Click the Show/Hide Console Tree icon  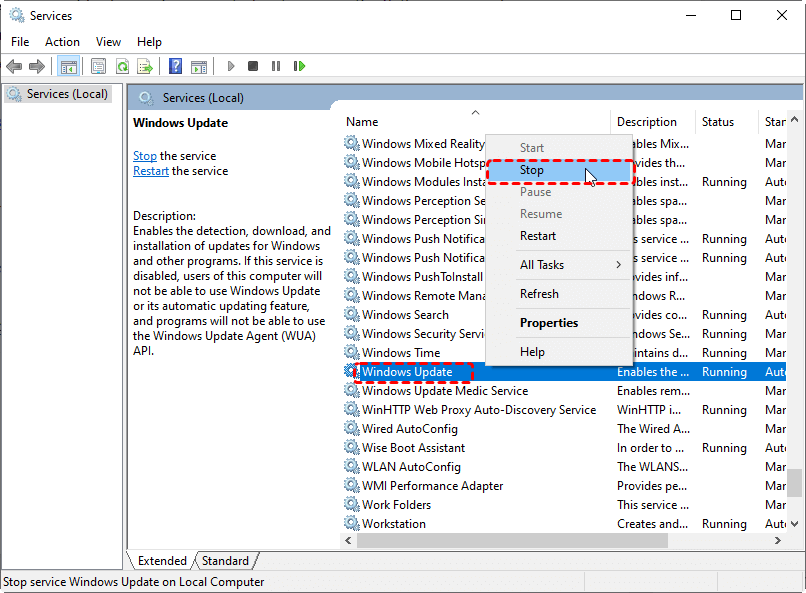[x=69, y=66]
